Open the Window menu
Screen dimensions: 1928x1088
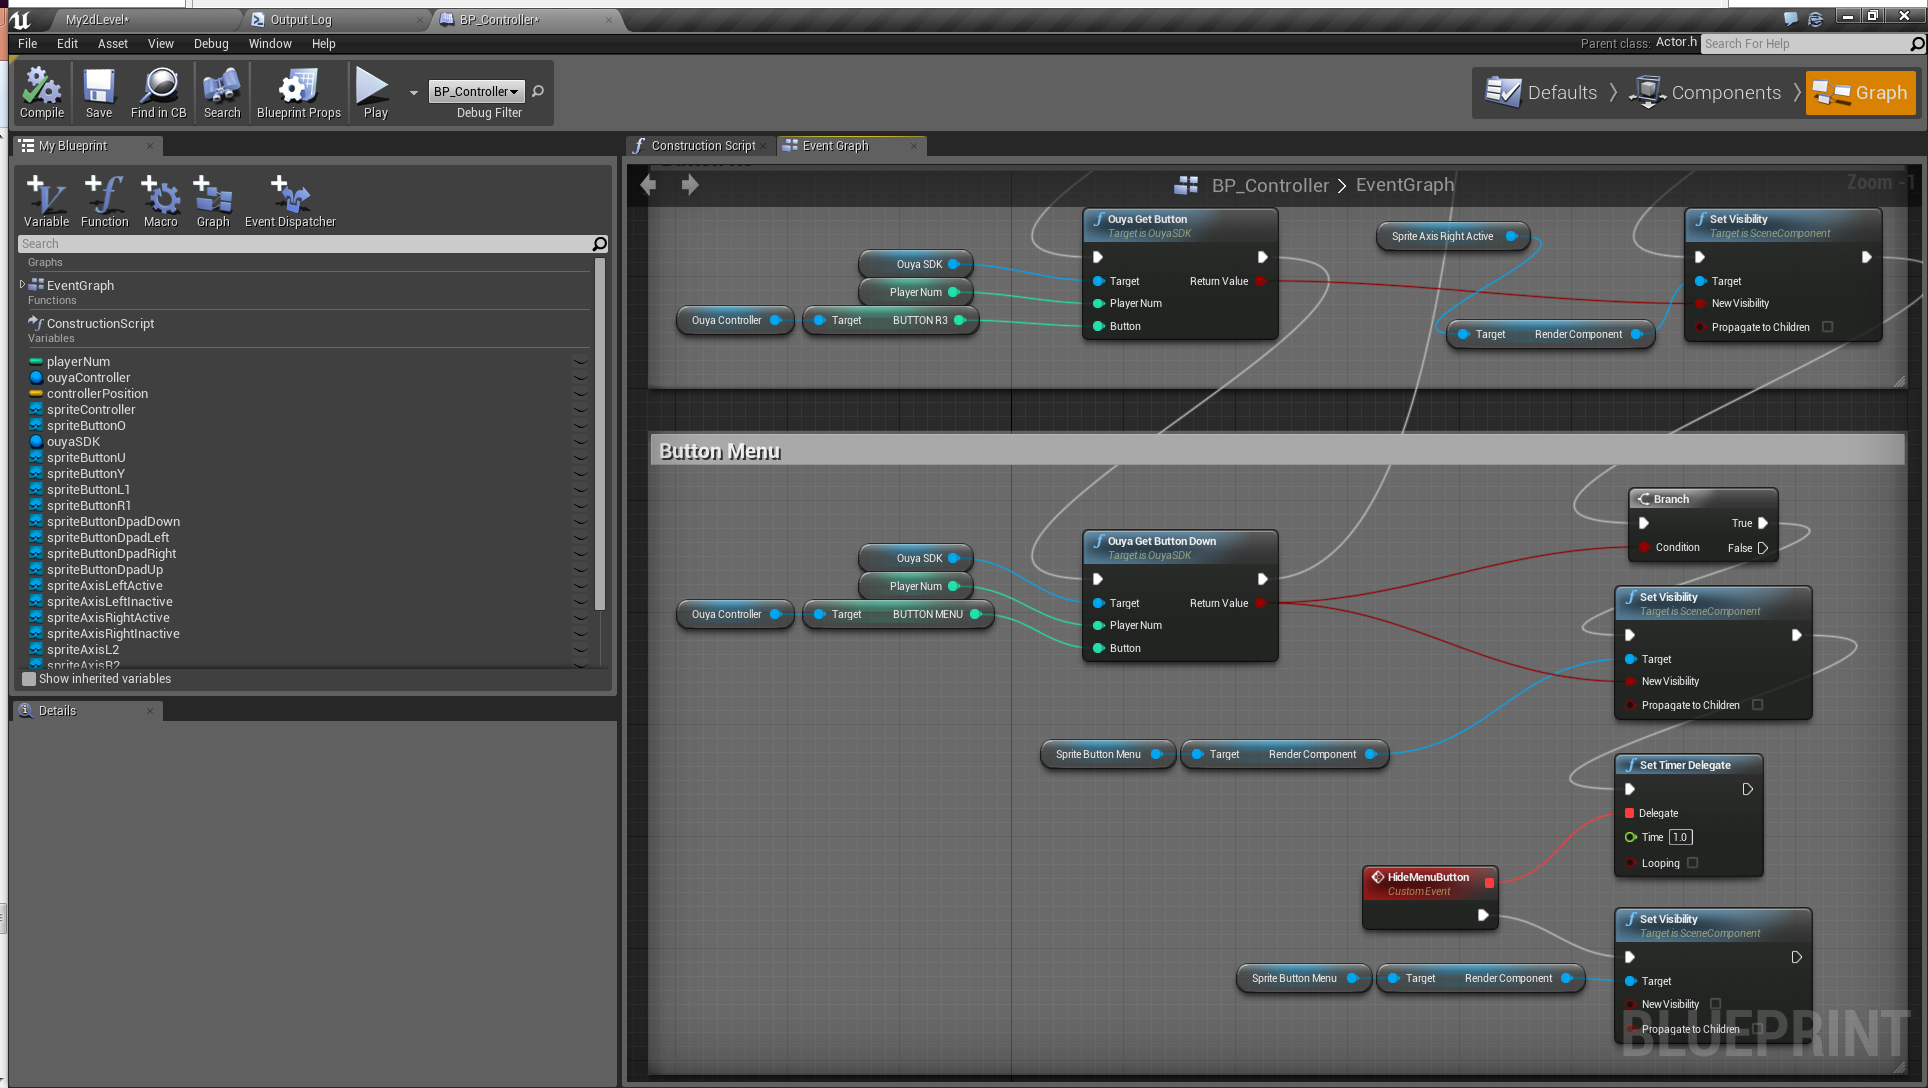pyautogui.click(x=269, y=44)
